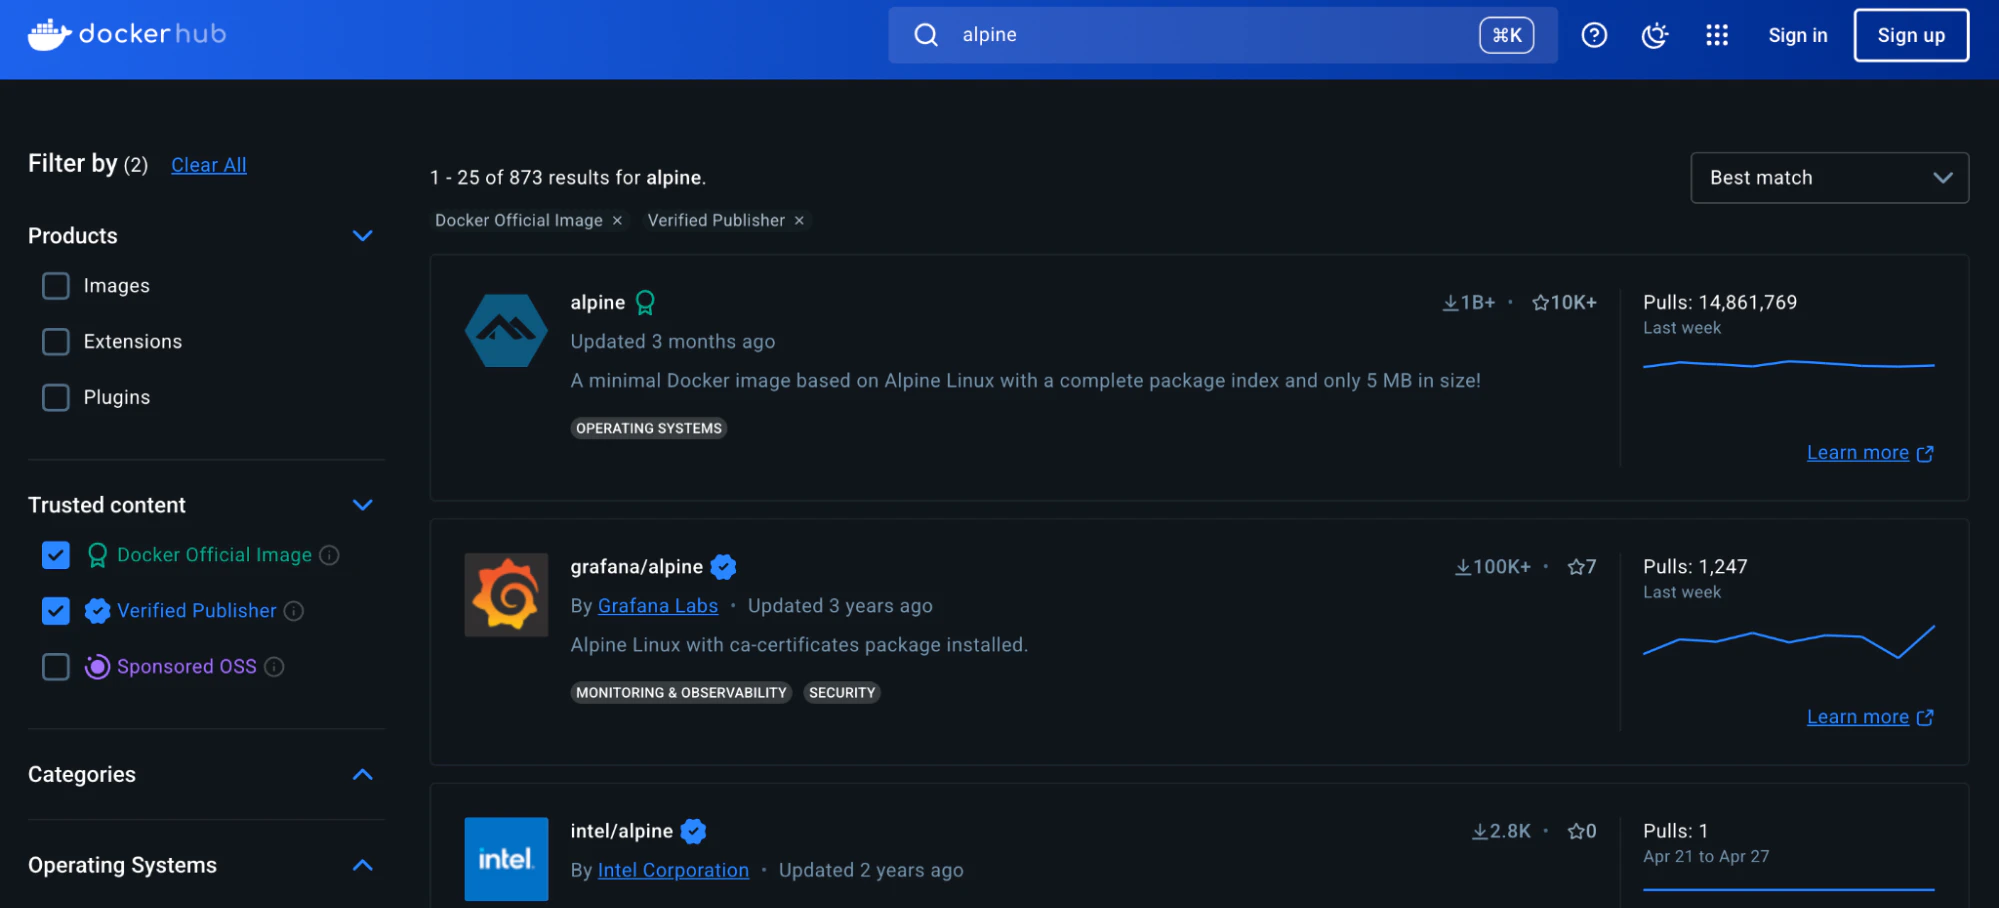This screenshot has height=908, width=1999.
Task: Toggle the dark mode moon icon
Action: click(x=1655, y=35)
